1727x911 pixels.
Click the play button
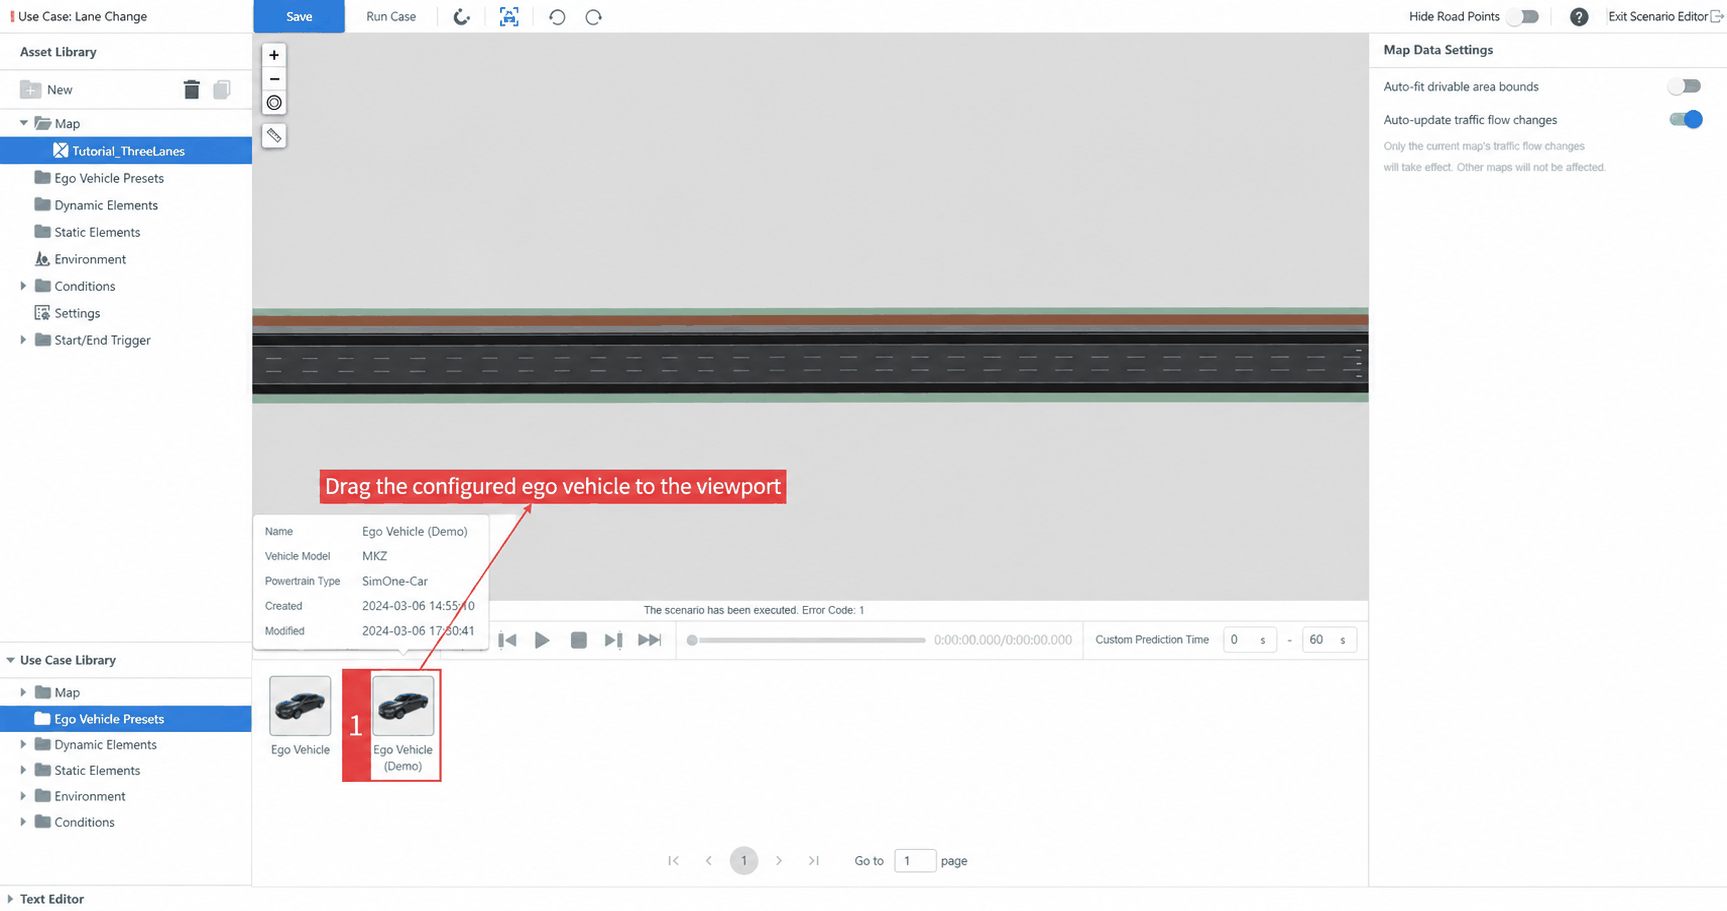tap(542, 640)
